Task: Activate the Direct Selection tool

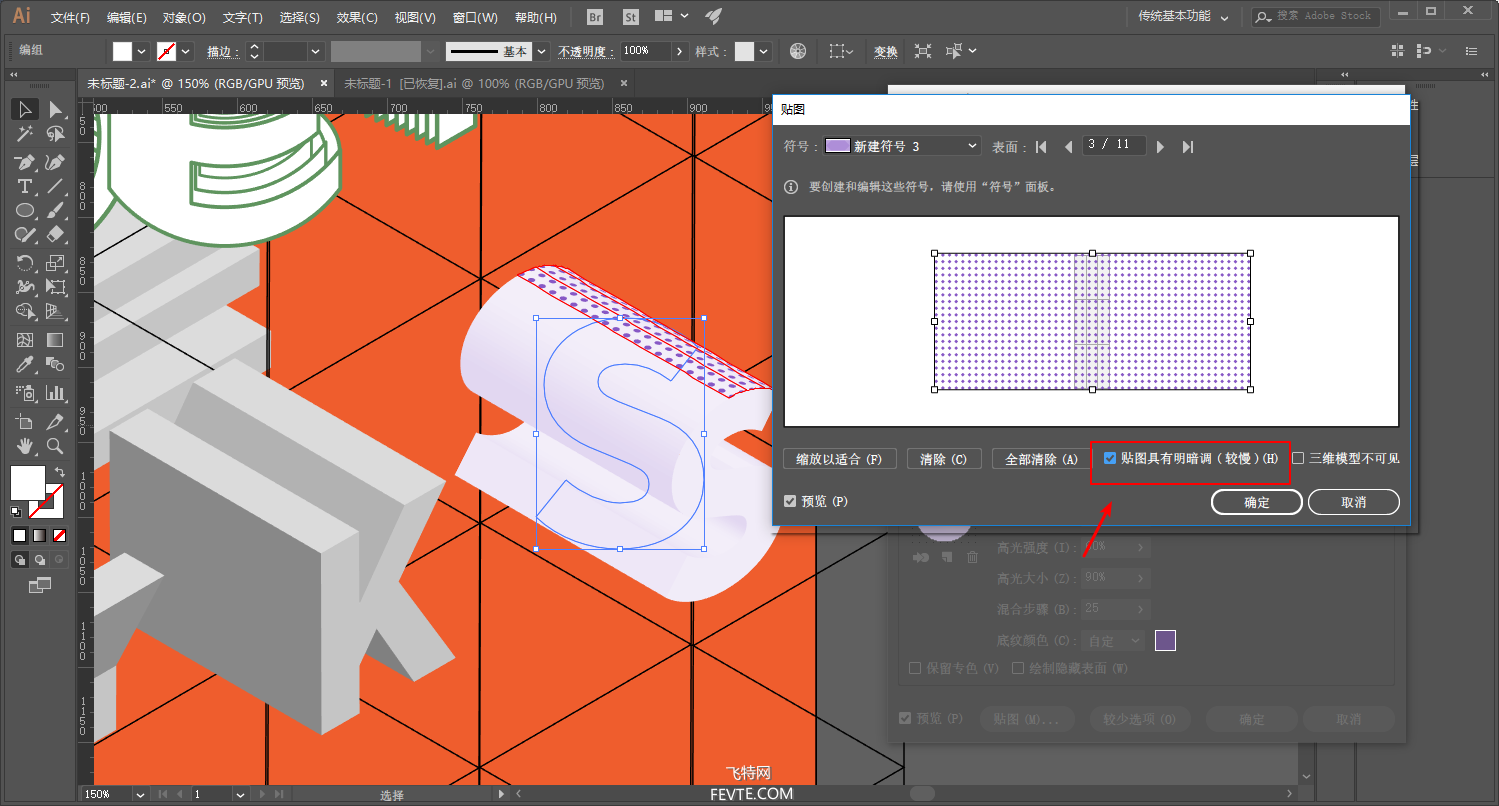Action: (56, 109)
